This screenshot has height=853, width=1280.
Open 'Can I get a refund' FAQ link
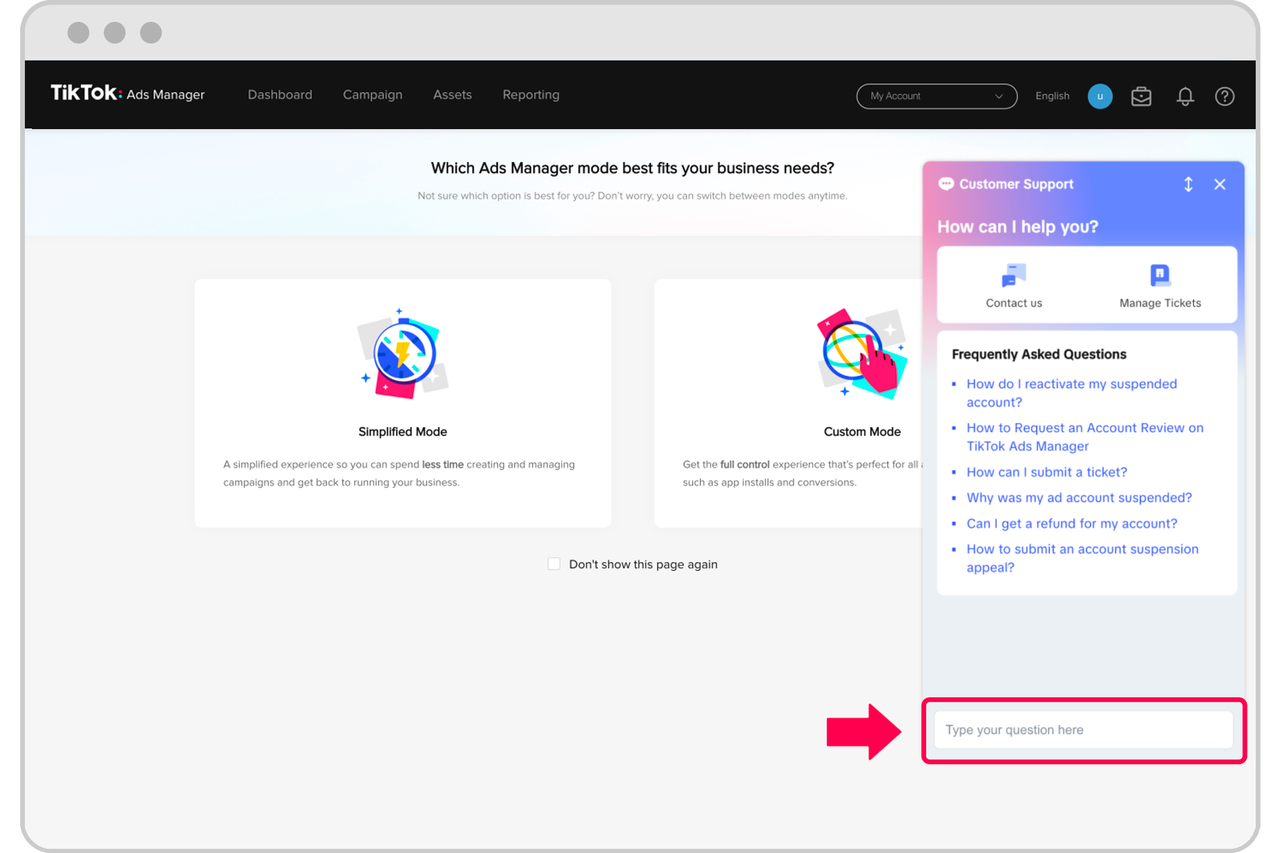[1071, 523]
